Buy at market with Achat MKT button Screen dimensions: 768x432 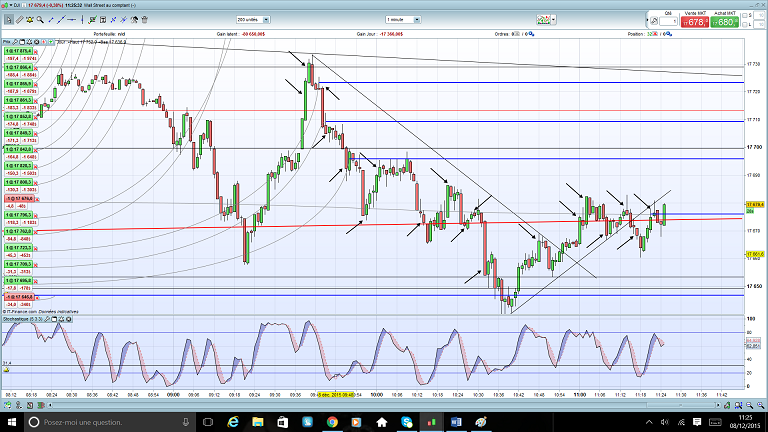pyautogui.click(x=724, y=22)
